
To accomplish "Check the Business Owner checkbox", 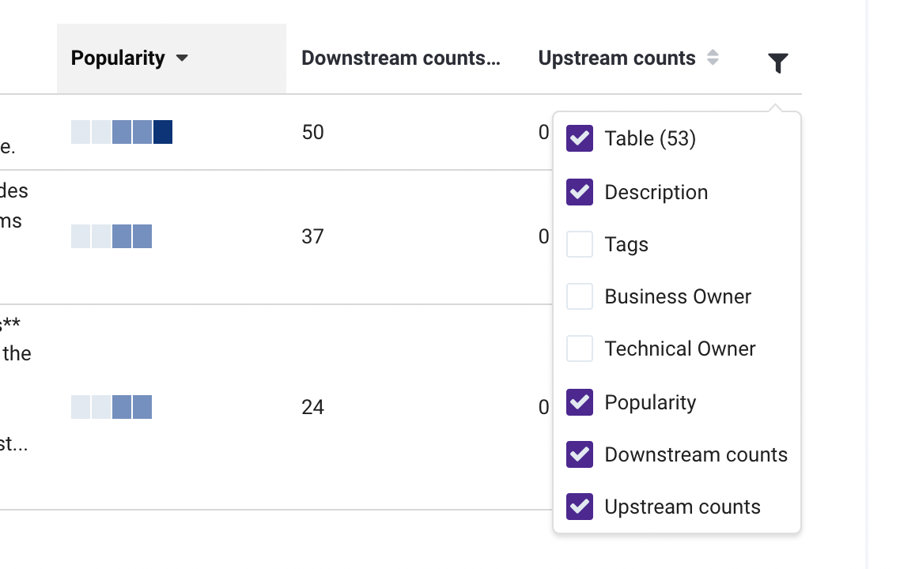I will pyautogui.click(x=580, y=296).
